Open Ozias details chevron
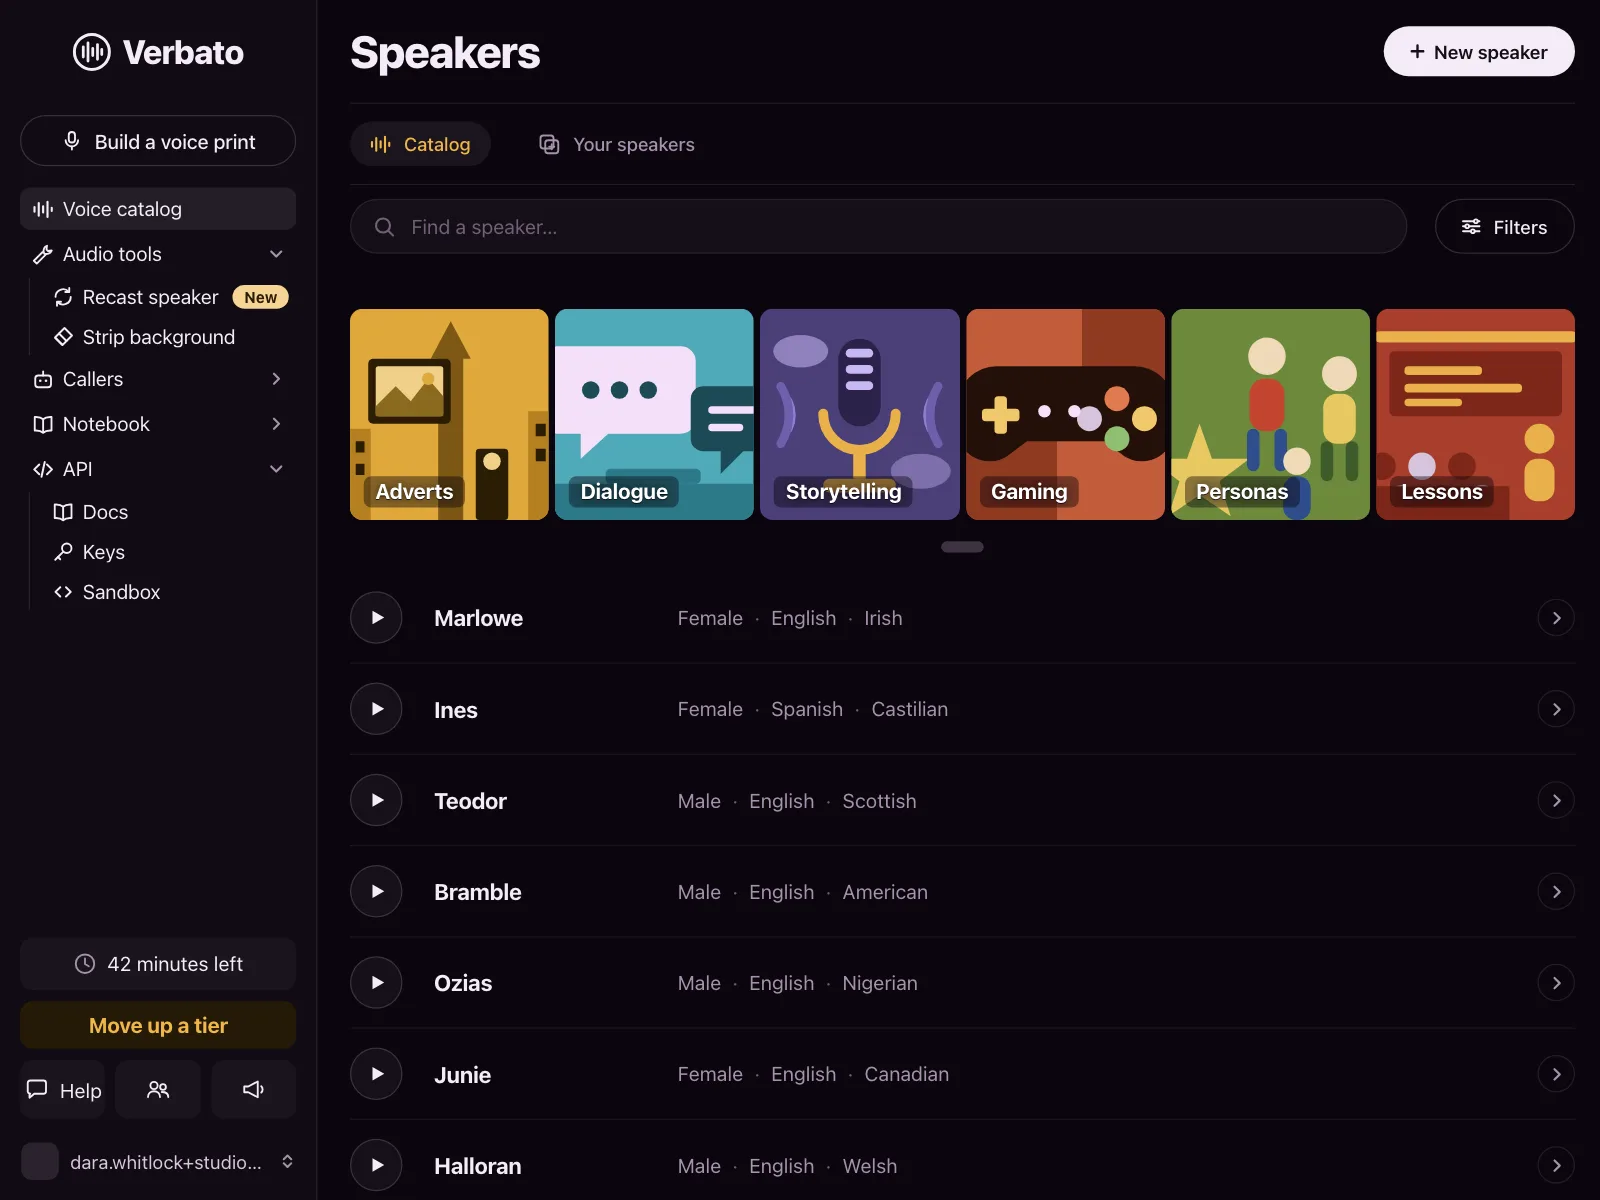 click(1556, 983)
